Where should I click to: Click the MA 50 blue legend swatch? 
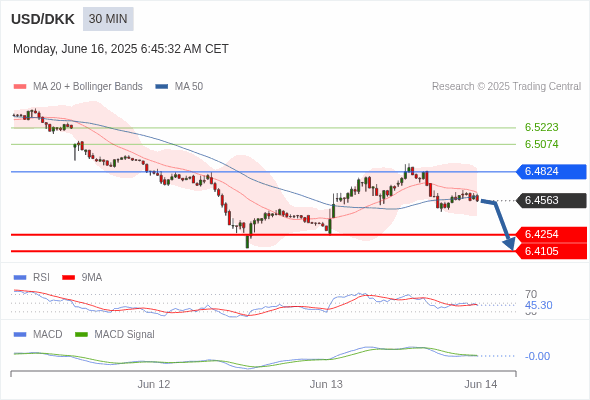point(162,87)
